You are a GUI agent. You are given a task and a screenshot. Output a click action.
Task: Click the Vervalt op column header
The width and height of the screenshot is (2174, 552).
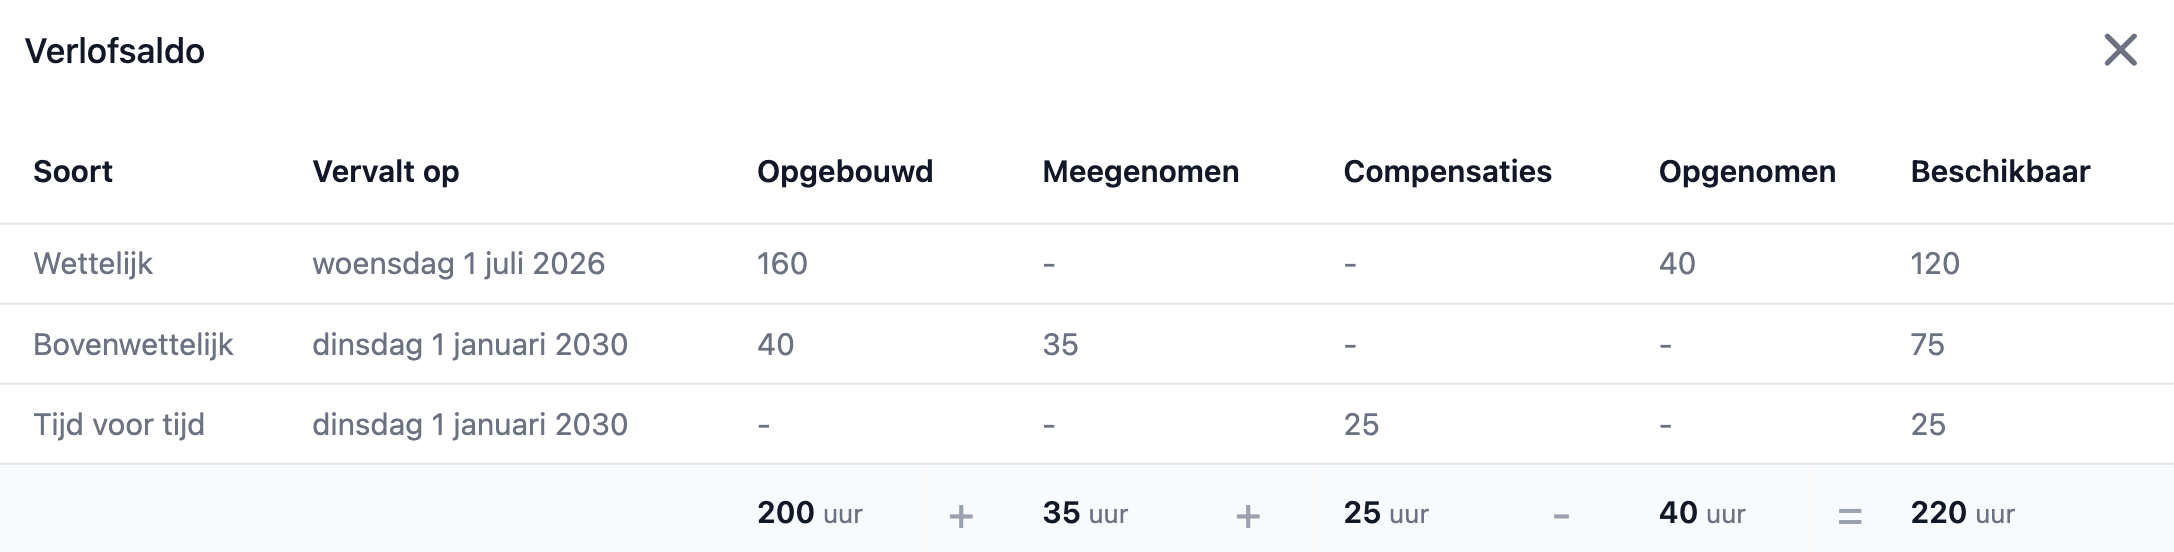click(385, 172)
